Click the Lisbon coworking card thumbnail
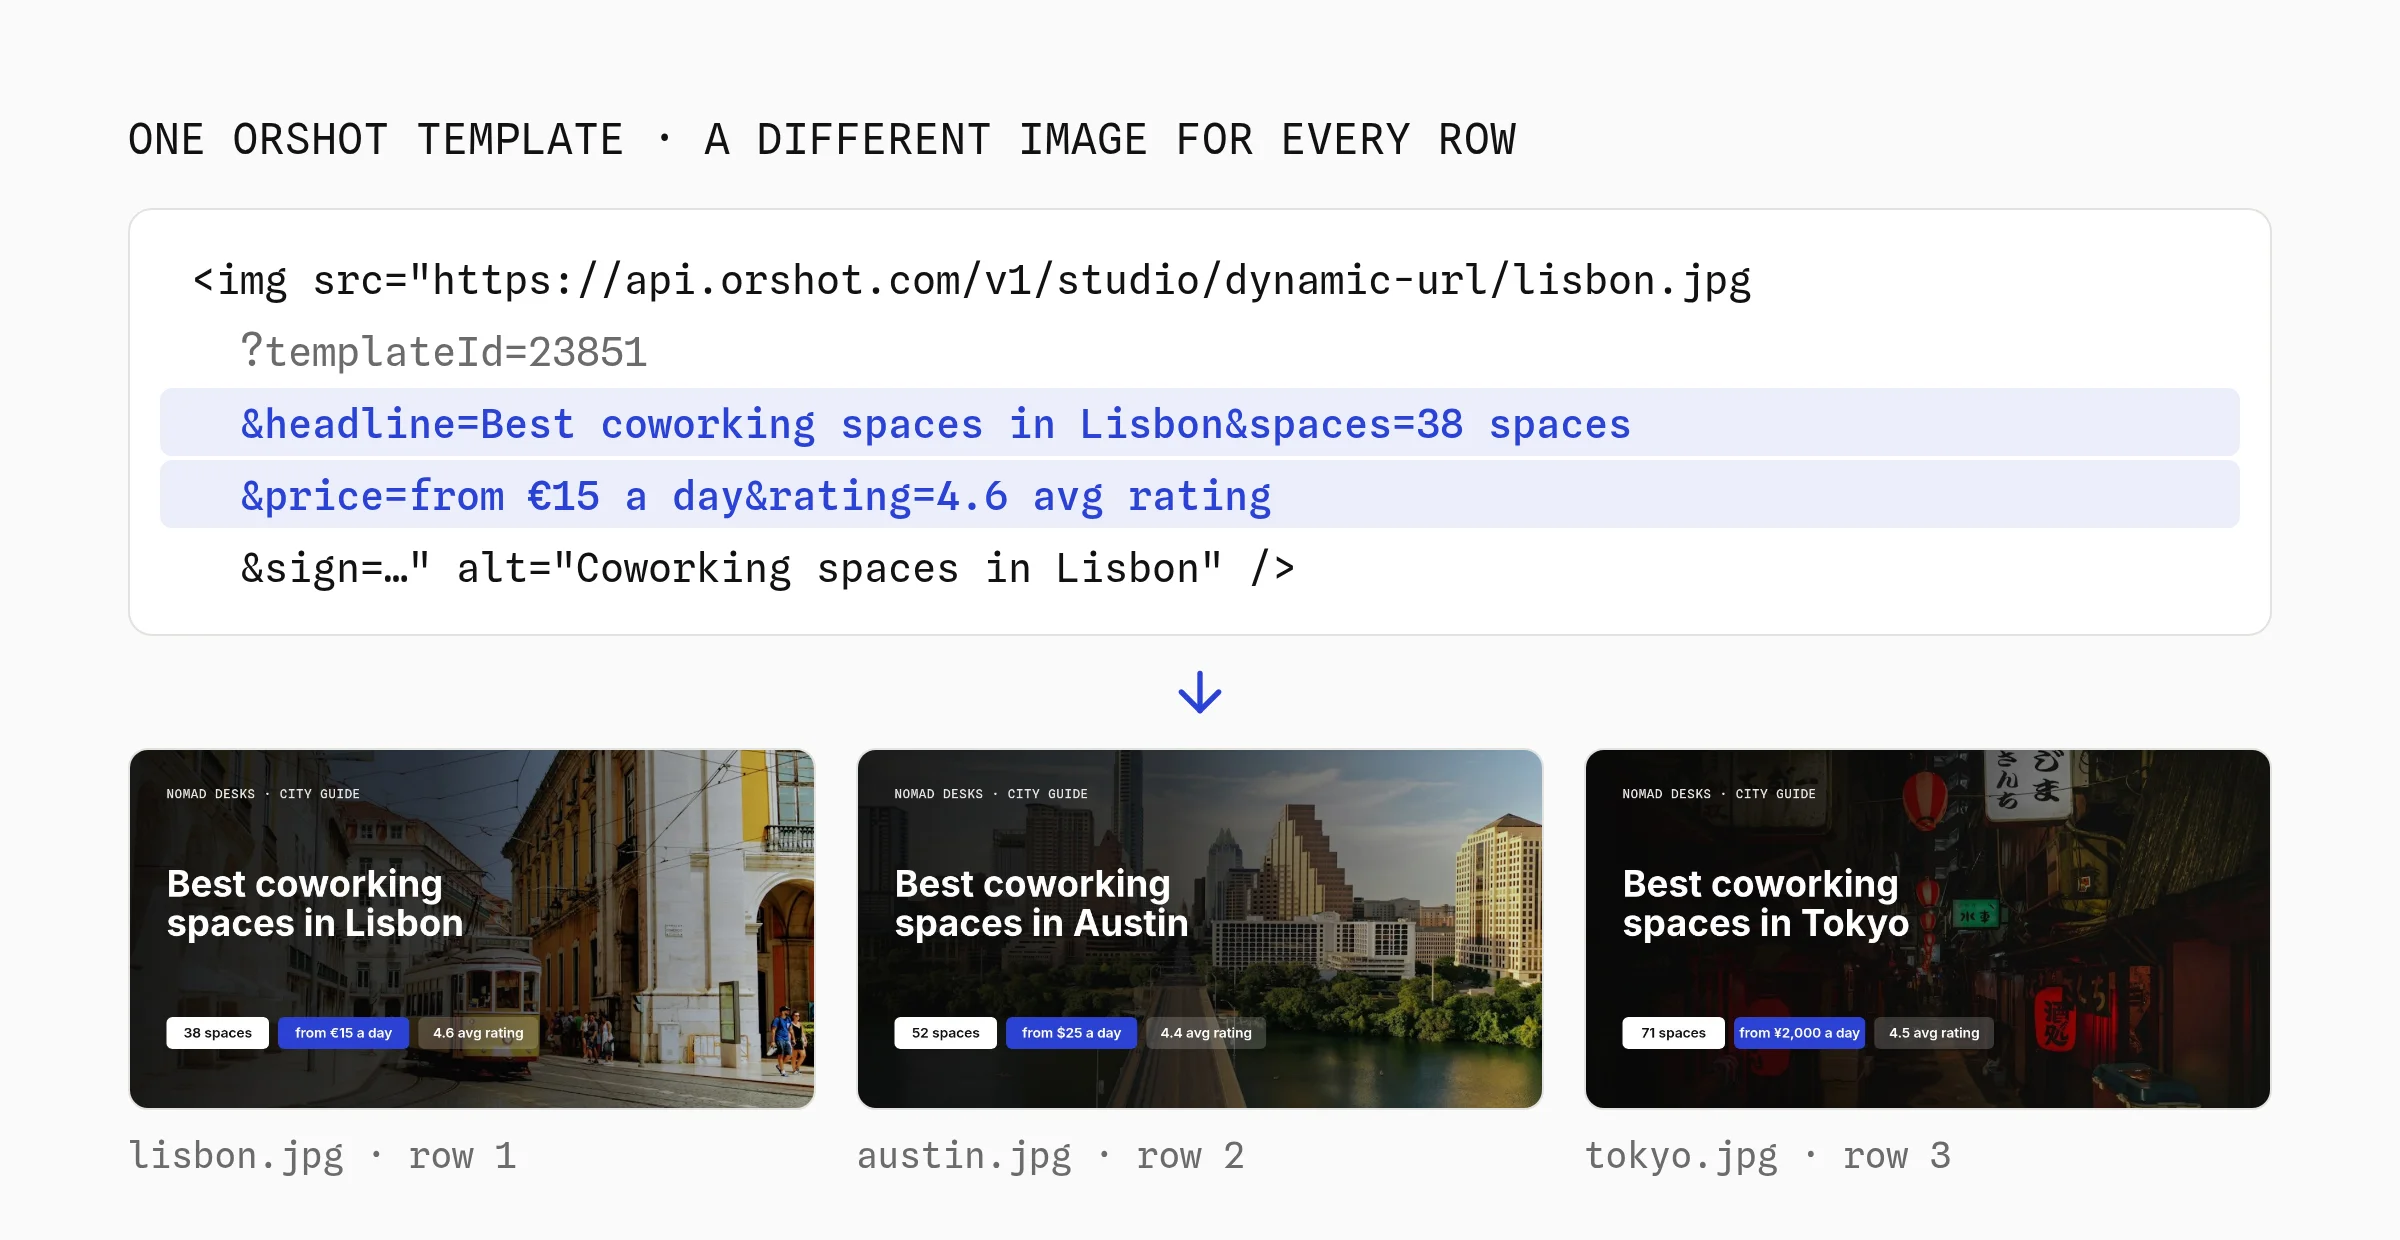 click(472, 929)
